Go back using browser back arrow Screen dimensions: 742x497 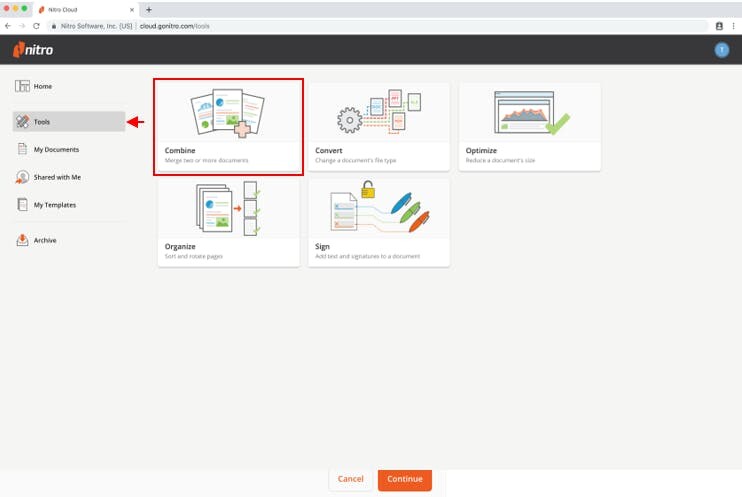point(8,25)
